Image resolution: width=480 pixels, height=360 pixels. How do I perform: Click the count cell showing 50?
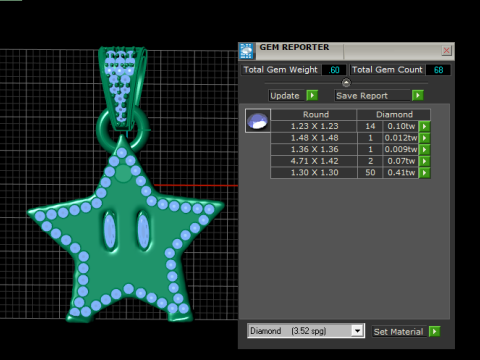tap(370, 173)
